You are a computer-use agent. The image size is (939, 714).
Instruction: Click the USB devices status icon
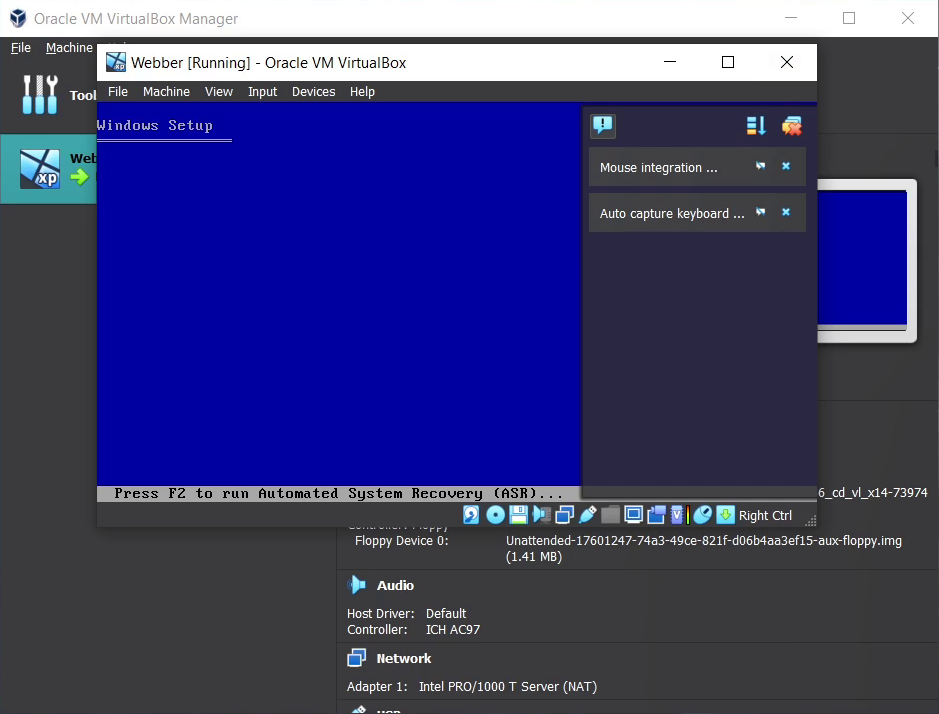click(587, 515)
